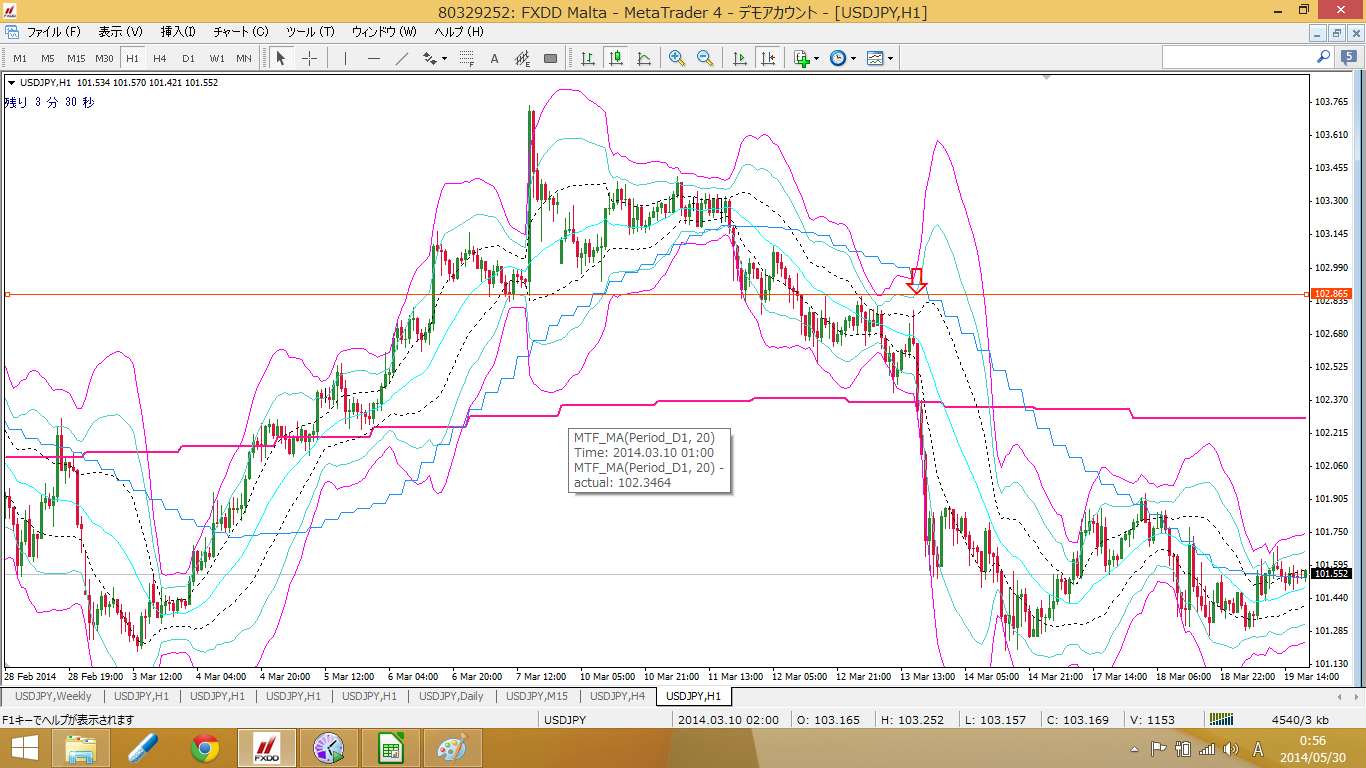Open File Explorer from the taskbar

pyautogui.click(x=80, y=748)
